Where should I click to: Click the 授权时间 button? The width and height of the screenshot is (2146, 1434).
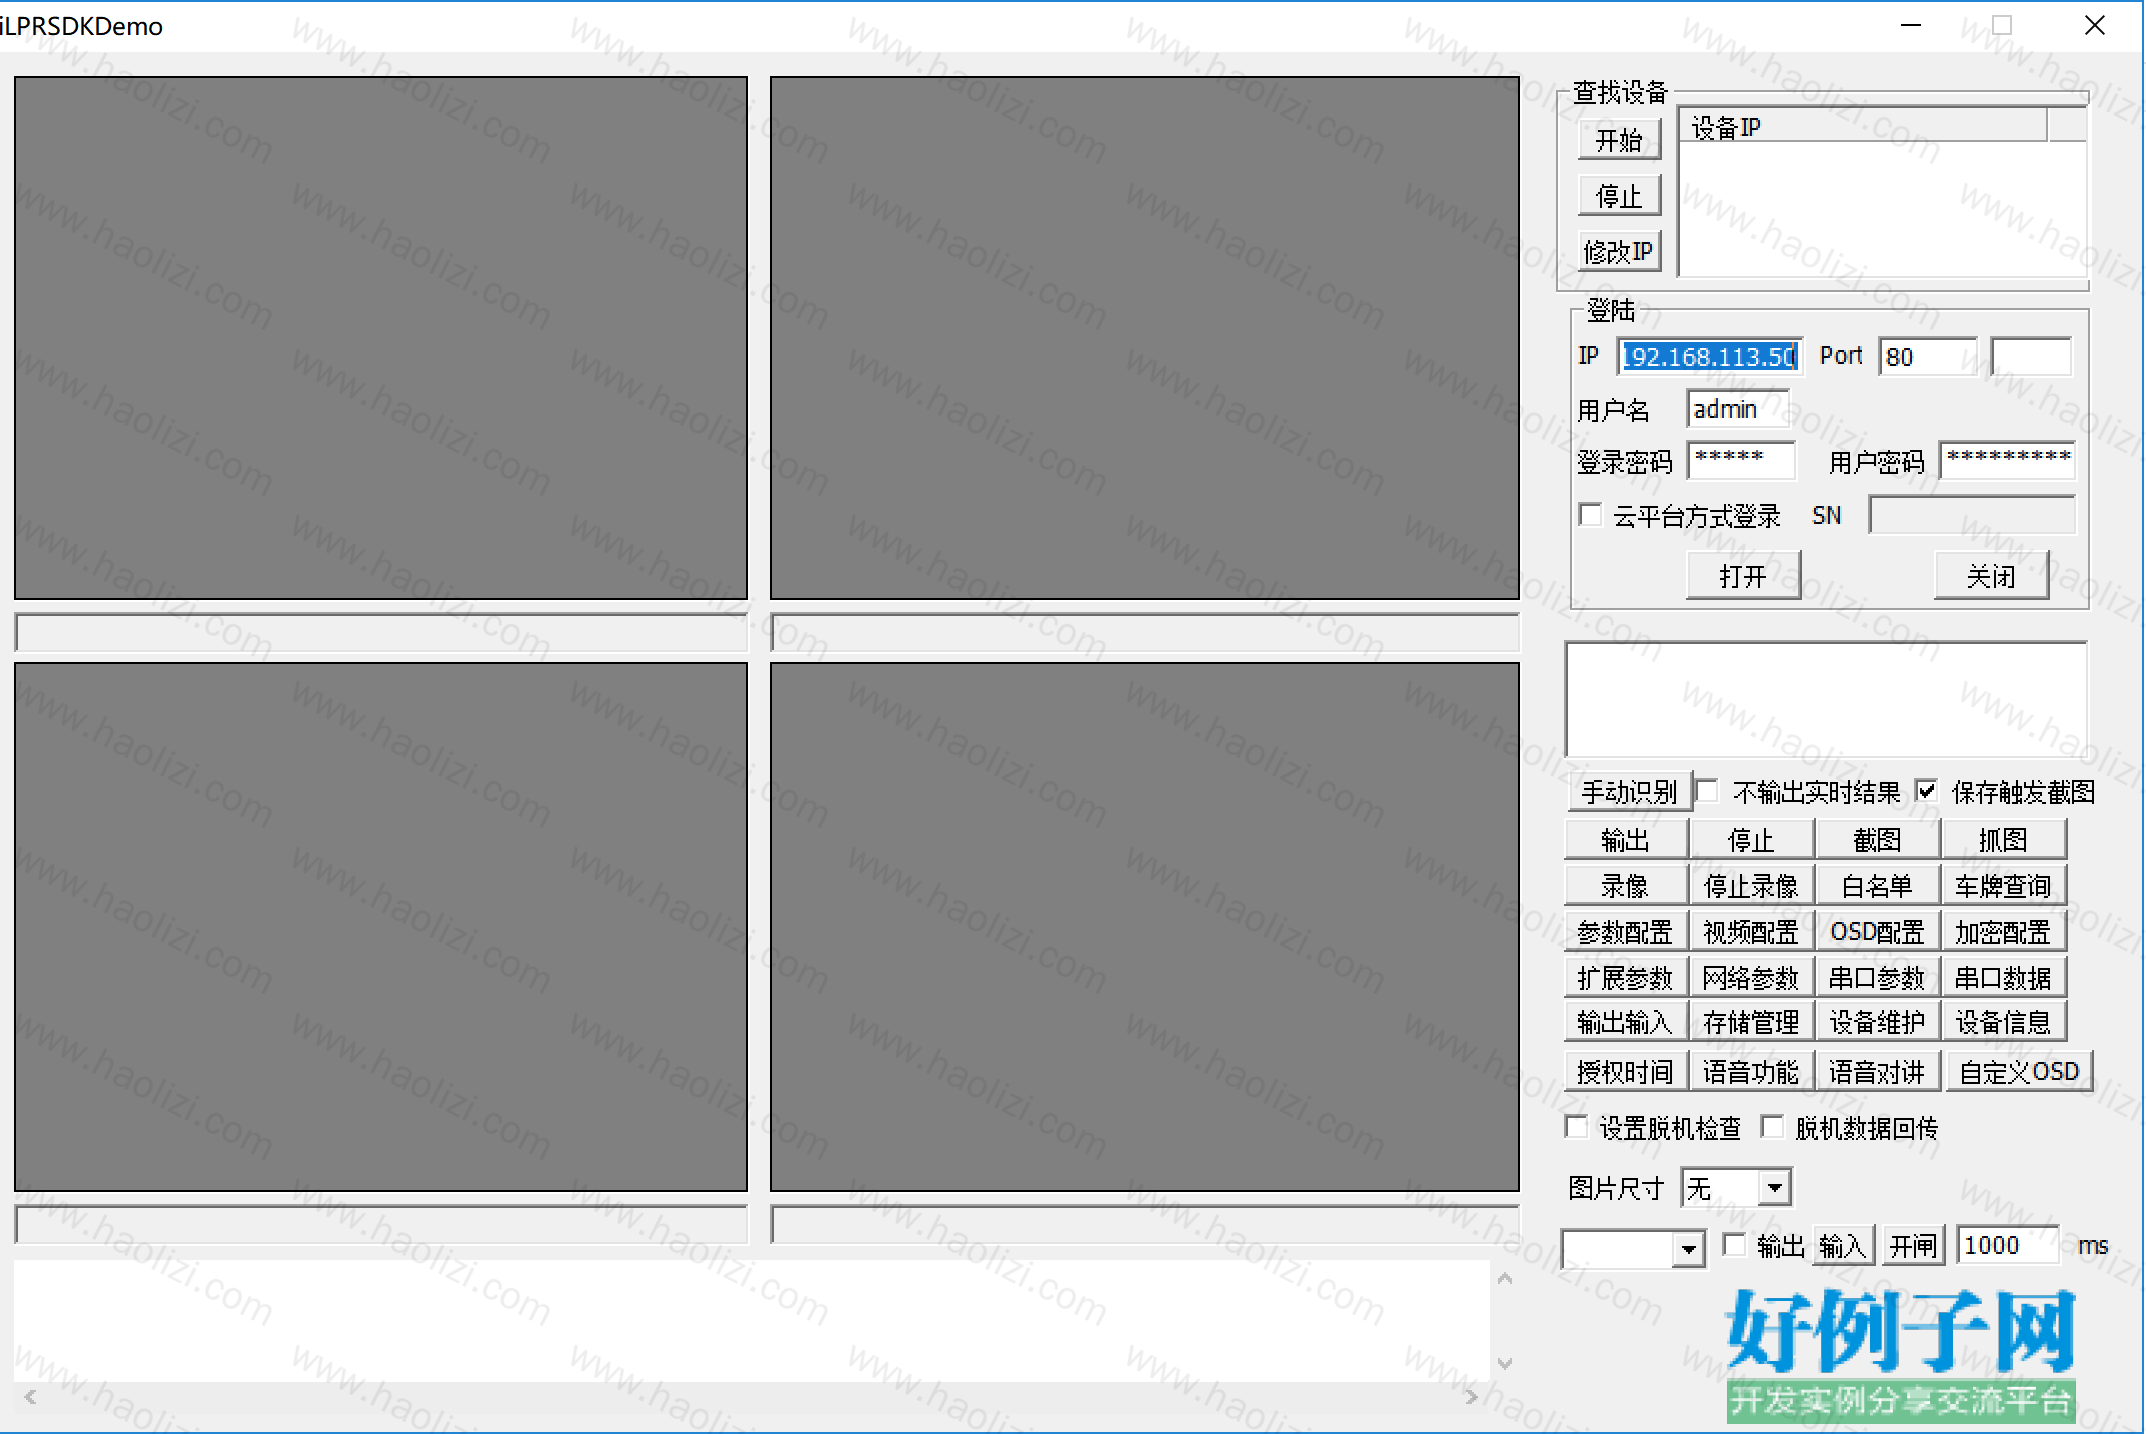click(x=1626, y=1071)
